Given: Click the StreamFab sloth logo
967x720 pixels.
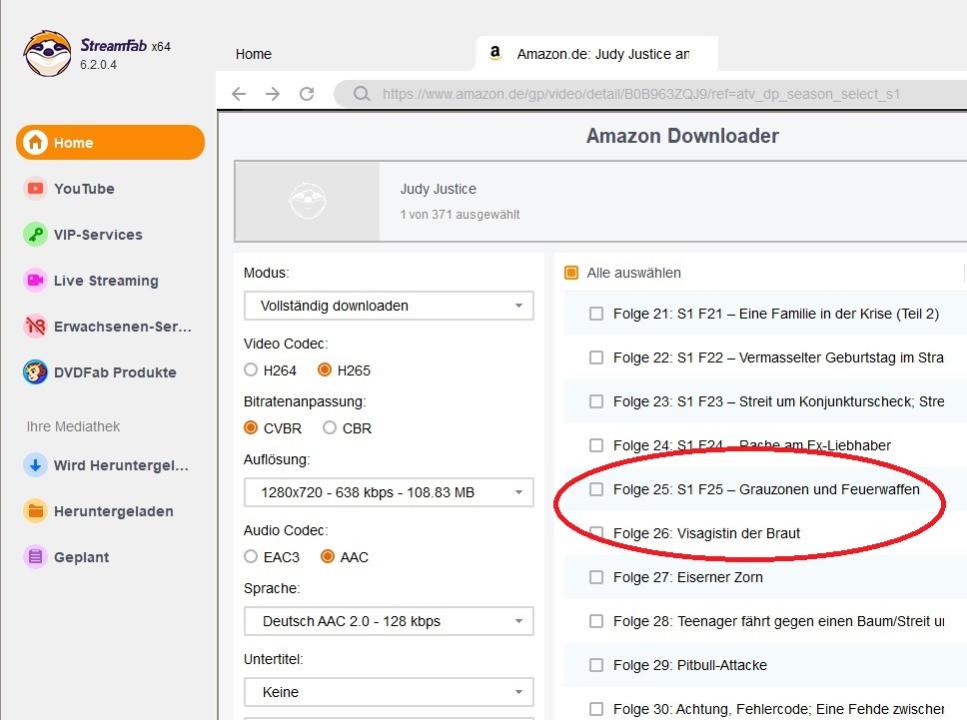Looking at the screenshot, I should pos(47,53).
